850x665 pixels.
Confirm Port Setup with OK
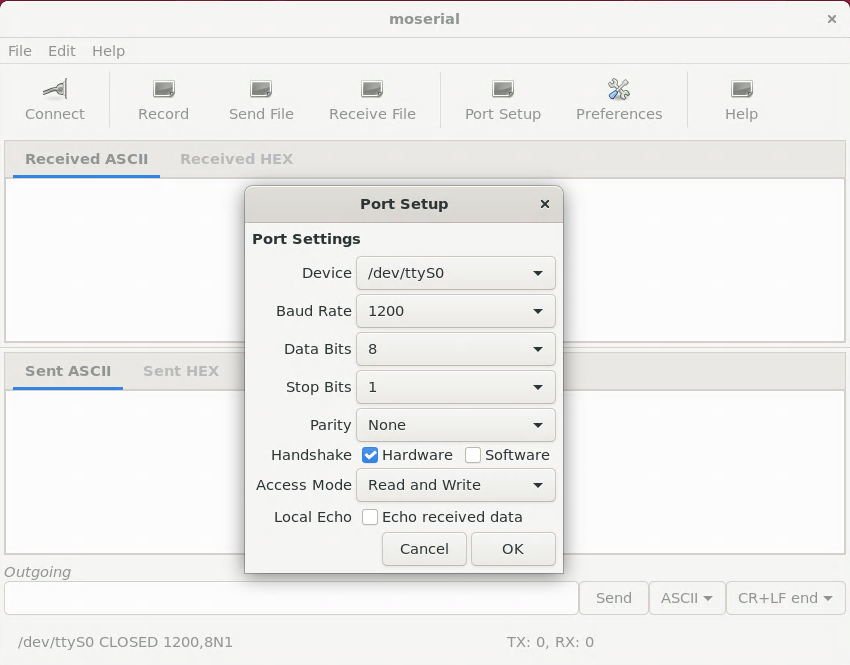(513, 549)
